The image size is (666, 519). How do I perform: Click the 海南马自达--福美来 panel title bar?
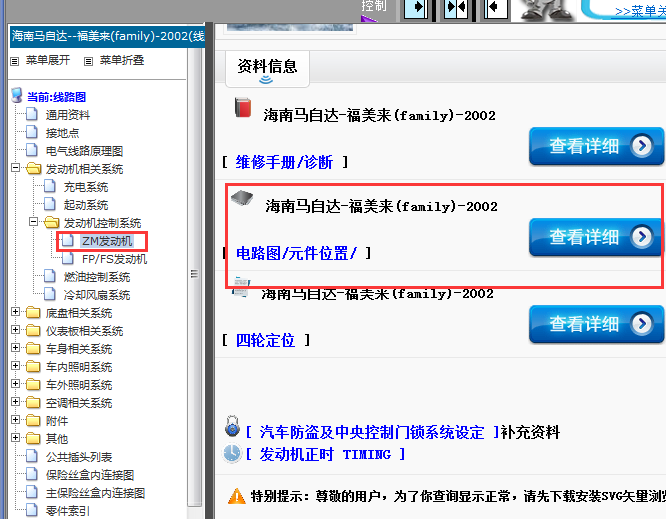point(107,36)
